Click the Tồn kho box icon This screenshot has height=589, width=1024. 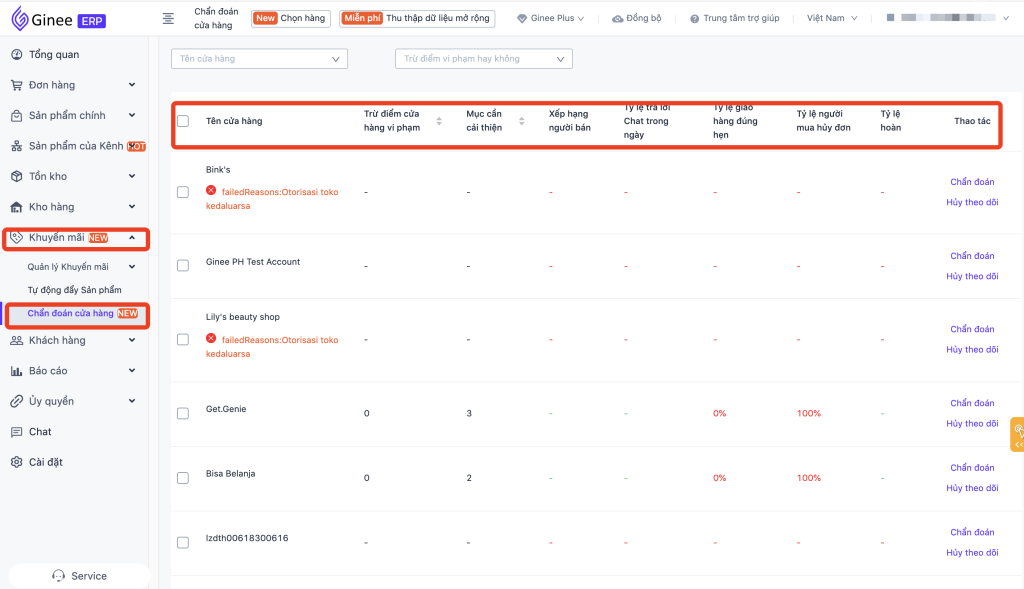(x=16, y=176)
